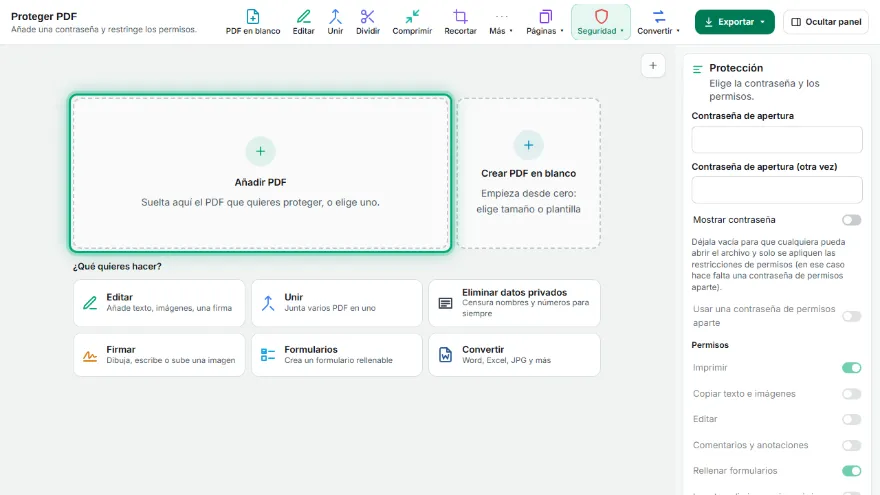The height and width of the screenshot is (495, 880).
Task: Open the Firmar card
Action: 159,355
